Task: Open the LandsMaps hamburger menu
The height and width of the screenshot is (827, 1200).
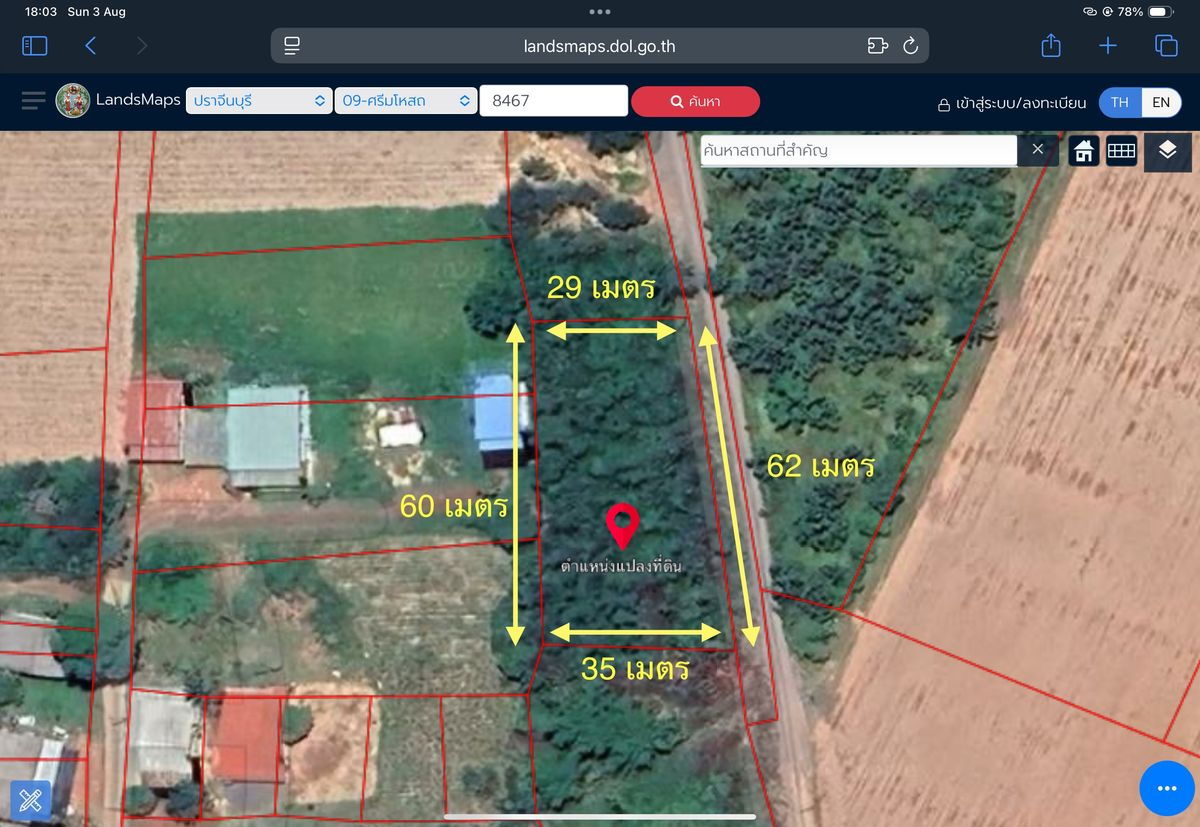Action: click(33, 100)
